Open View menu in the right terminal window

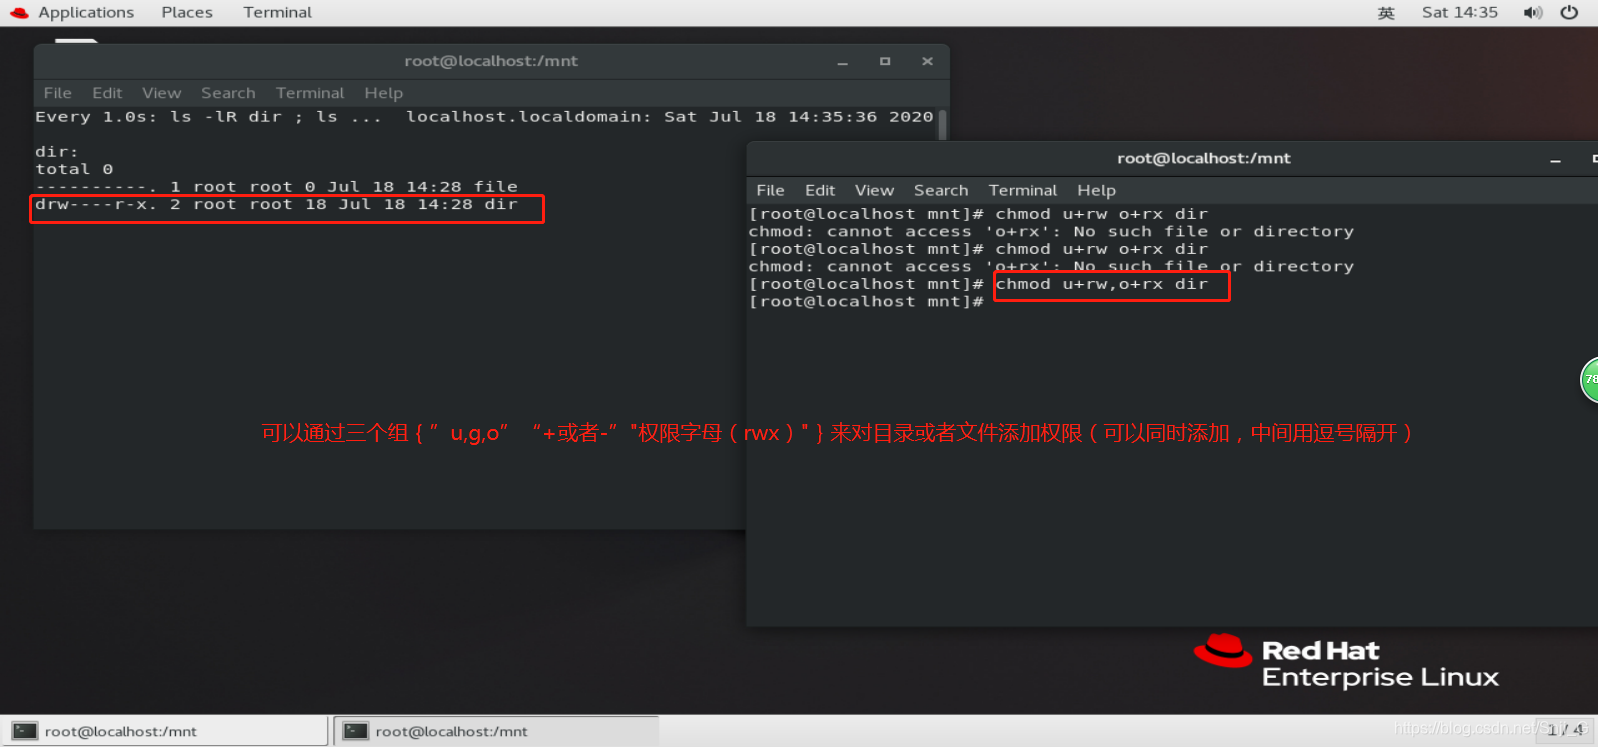coord(874,190)
